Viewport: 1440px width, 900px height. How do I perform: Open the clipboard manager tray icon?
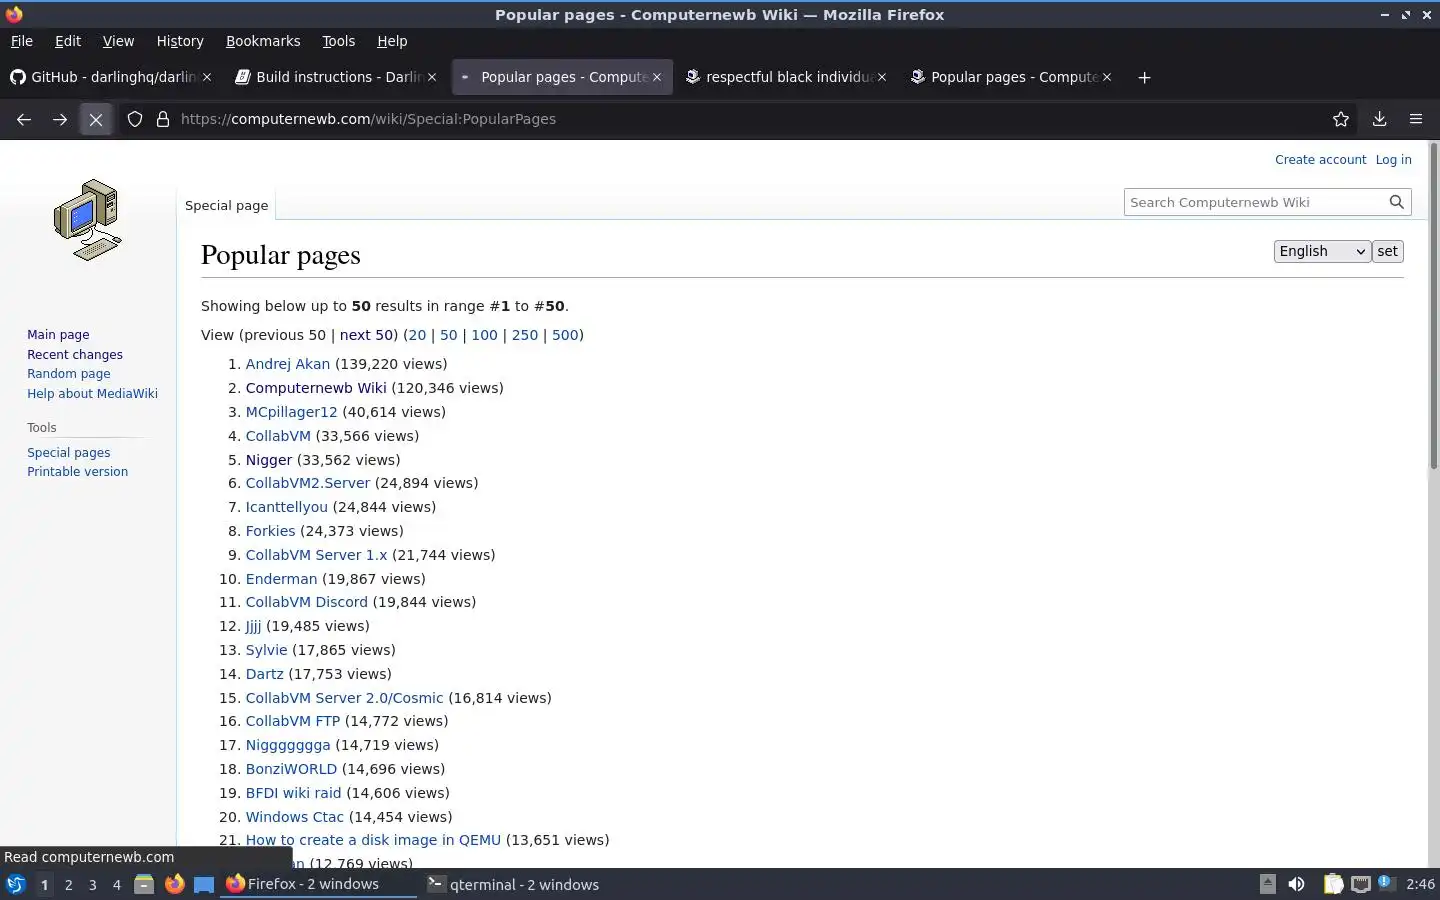(1333, 884)
